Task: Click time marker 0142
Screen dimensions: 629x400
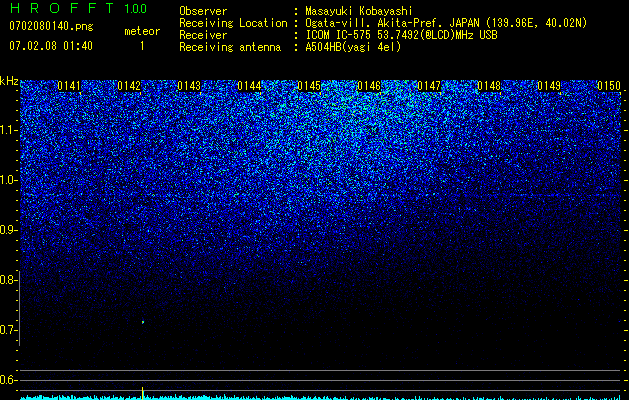Action: click(x=129, y=86)
